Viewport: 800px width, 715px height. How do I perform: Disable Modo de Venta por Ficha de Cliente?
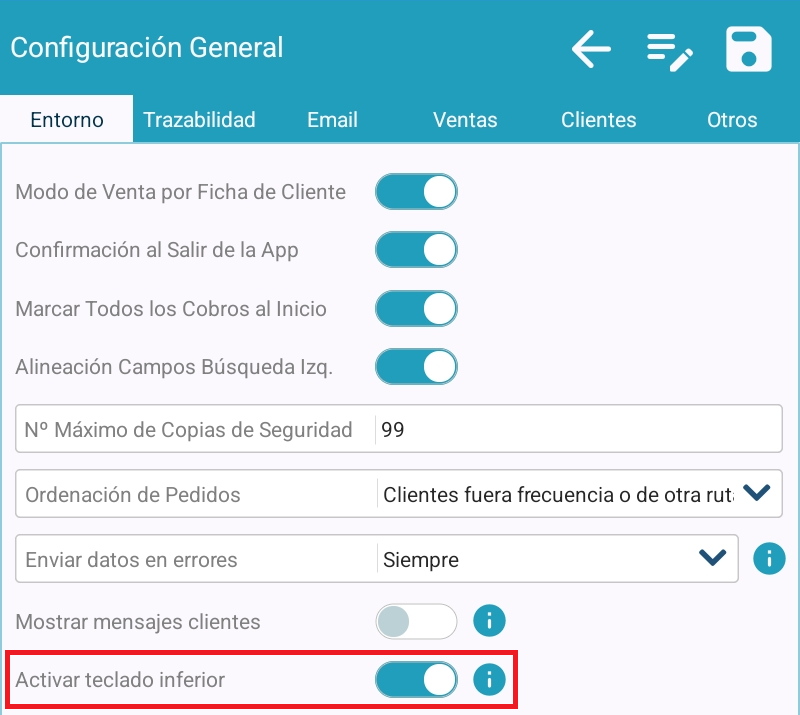[416, 191]
